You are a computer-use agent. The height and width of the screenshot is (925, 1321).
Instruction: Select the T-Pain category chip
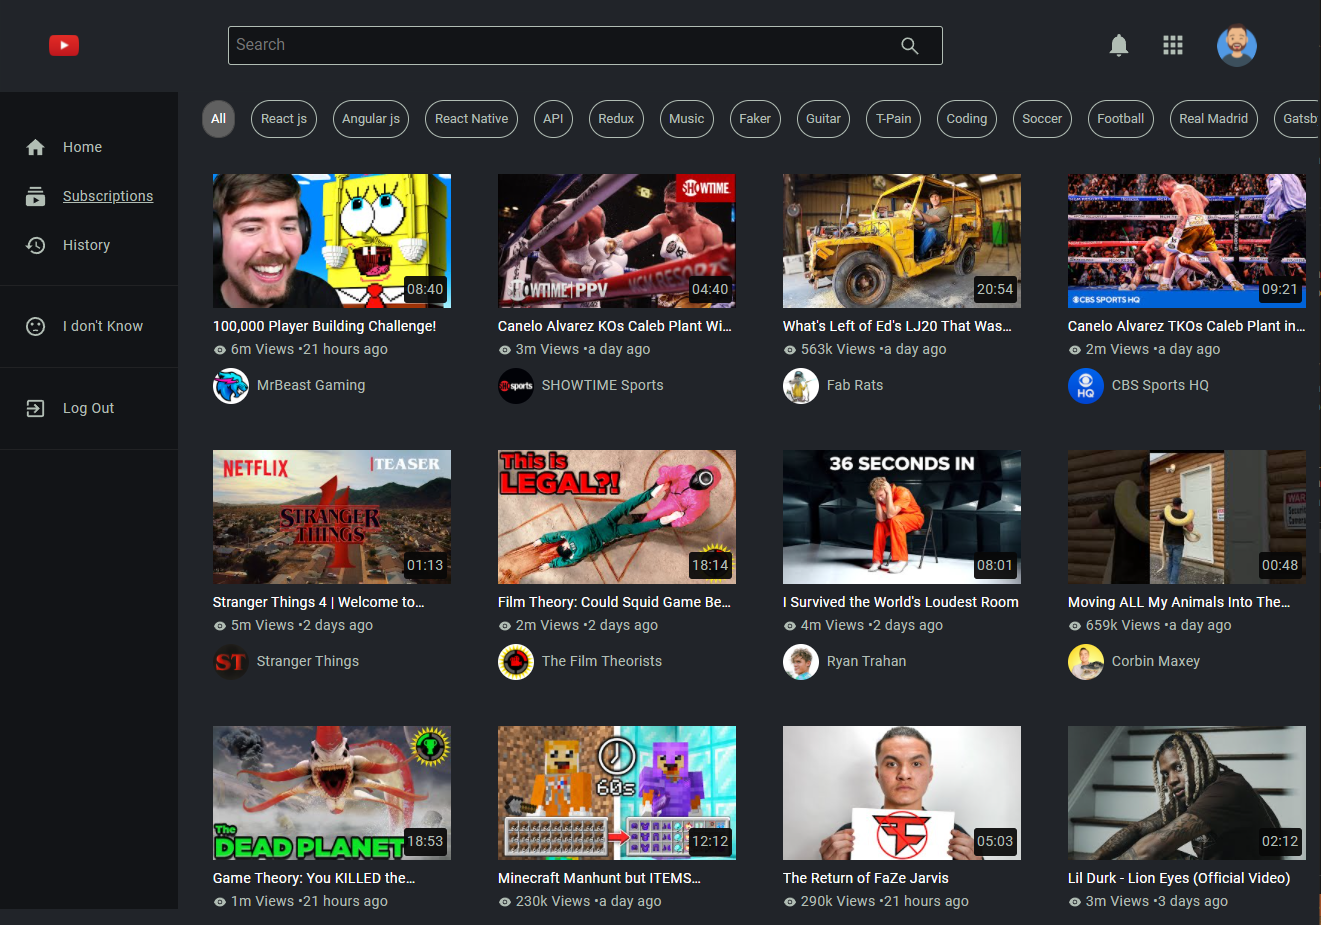(894, 118)
